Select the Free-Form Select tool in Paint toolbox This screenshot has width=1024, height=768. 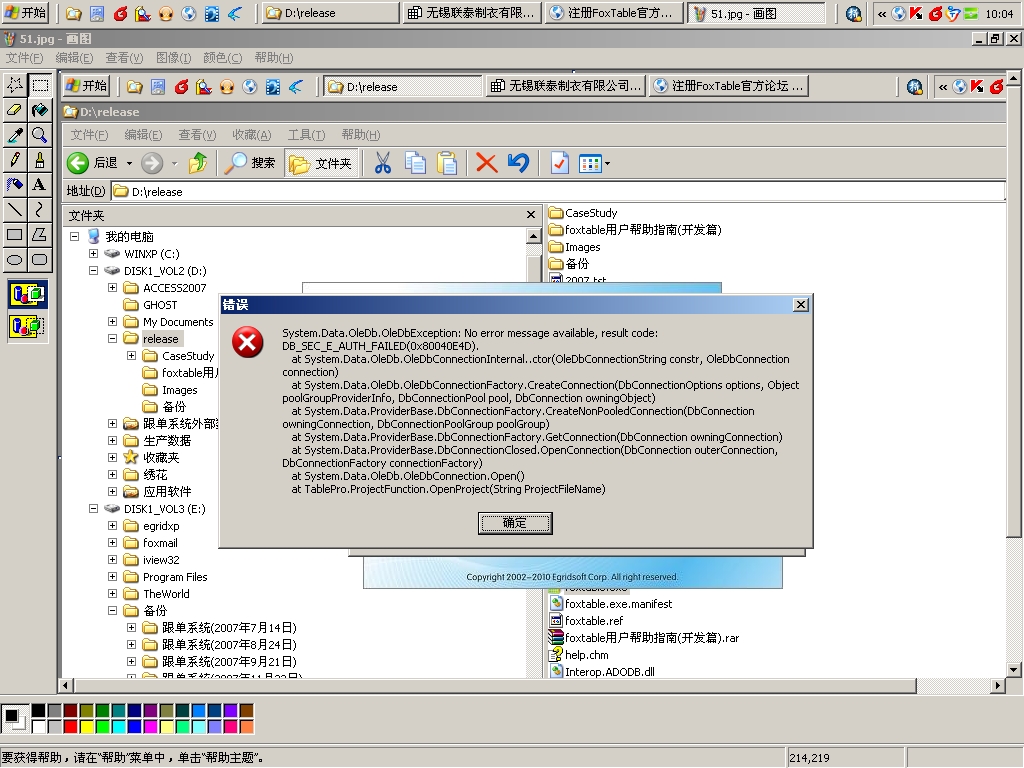[x=15, y=84]
